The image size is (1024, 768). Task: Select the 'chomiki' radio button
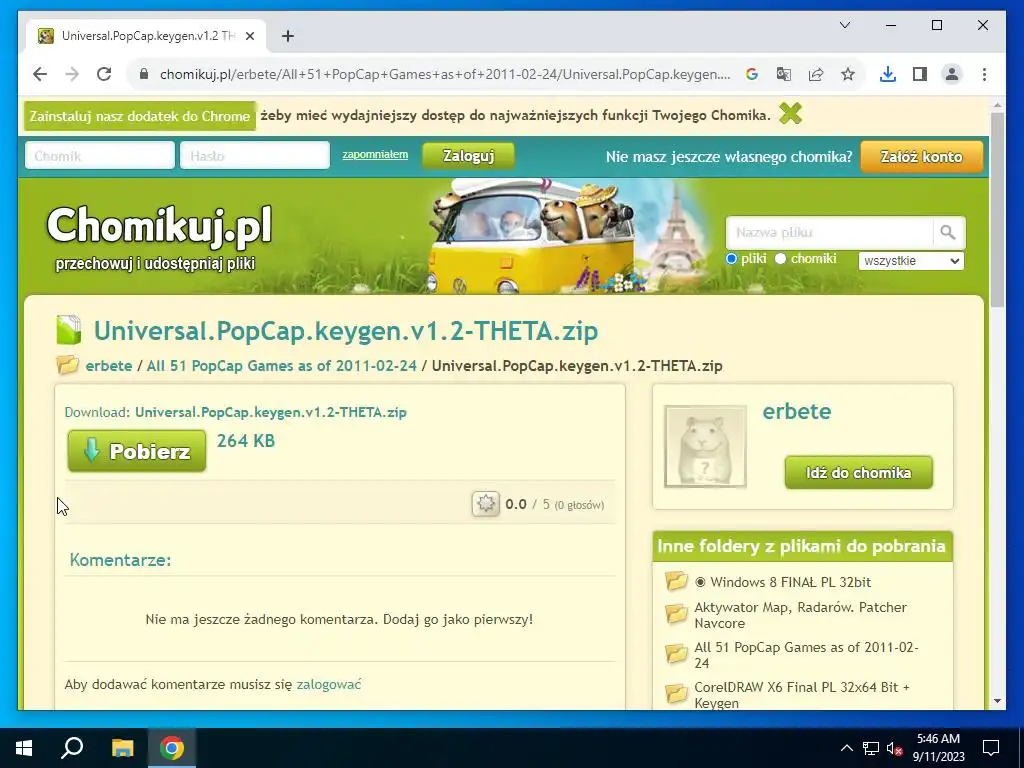point(780,259)
